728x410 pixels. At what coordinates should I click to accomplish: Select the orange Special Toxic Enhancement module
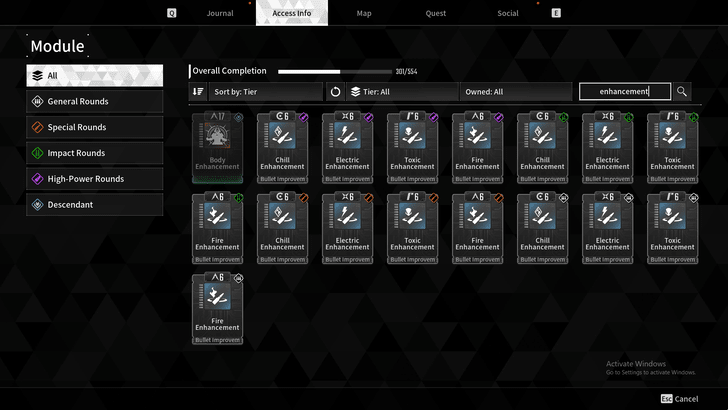(412, 228)
